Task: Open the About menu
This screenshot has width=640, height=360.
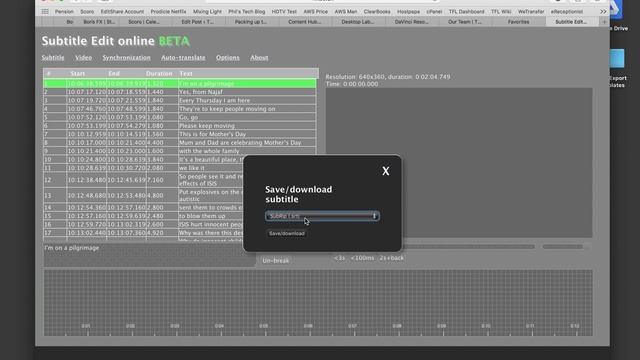Action: 259,58
